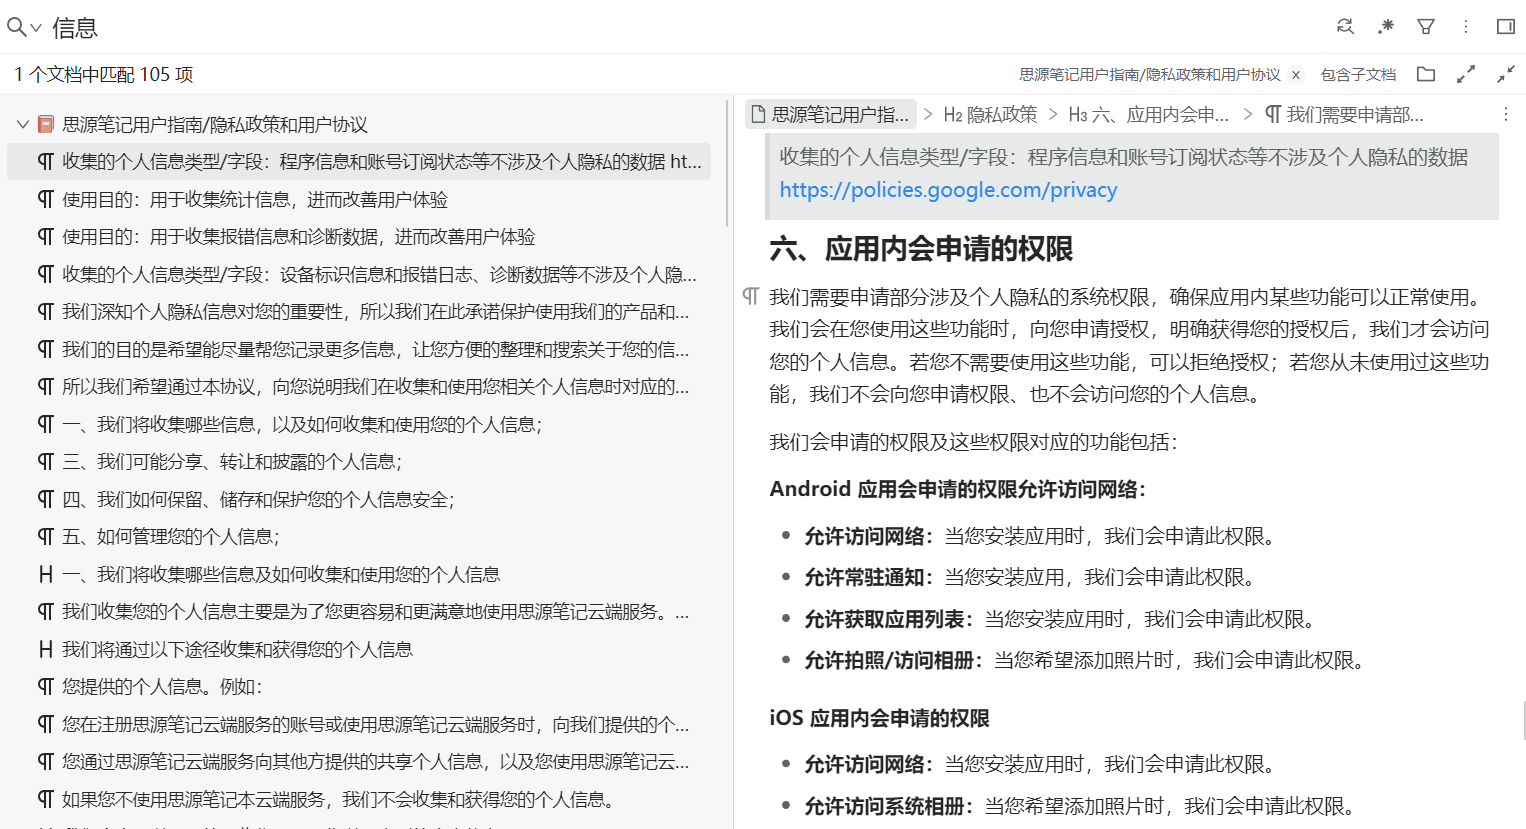Select result 您提供的个人信息。例如:
This screenshot has width=1526, height=829.
[359, 687]
